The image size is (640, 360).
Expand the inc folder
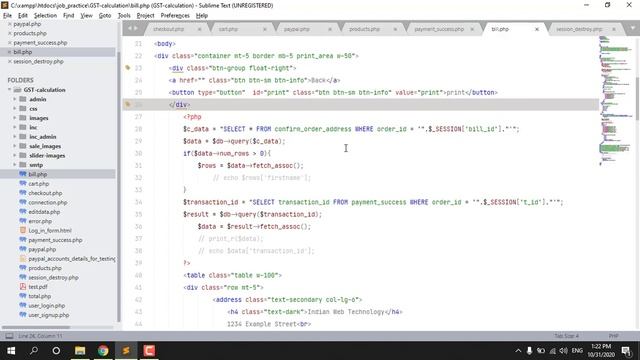[x=15, y=127]
